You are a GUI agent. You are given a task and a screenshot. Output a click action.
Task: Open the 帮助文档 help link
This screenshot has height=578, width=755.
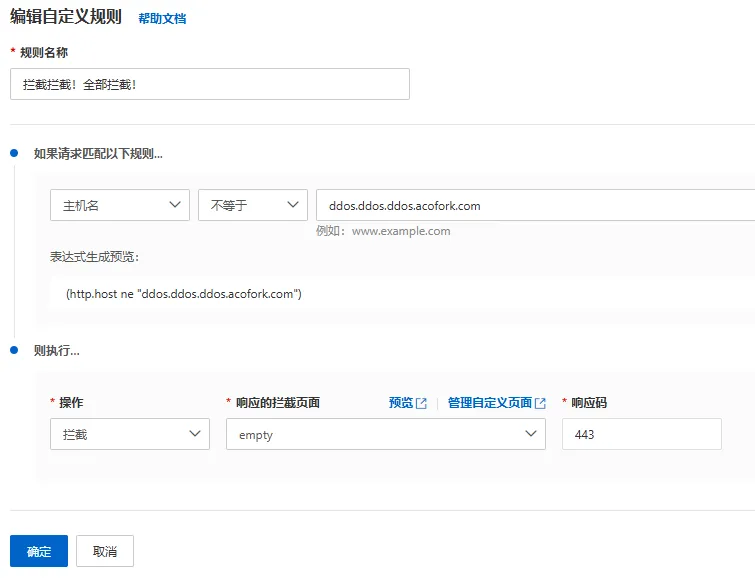(162, 18)
